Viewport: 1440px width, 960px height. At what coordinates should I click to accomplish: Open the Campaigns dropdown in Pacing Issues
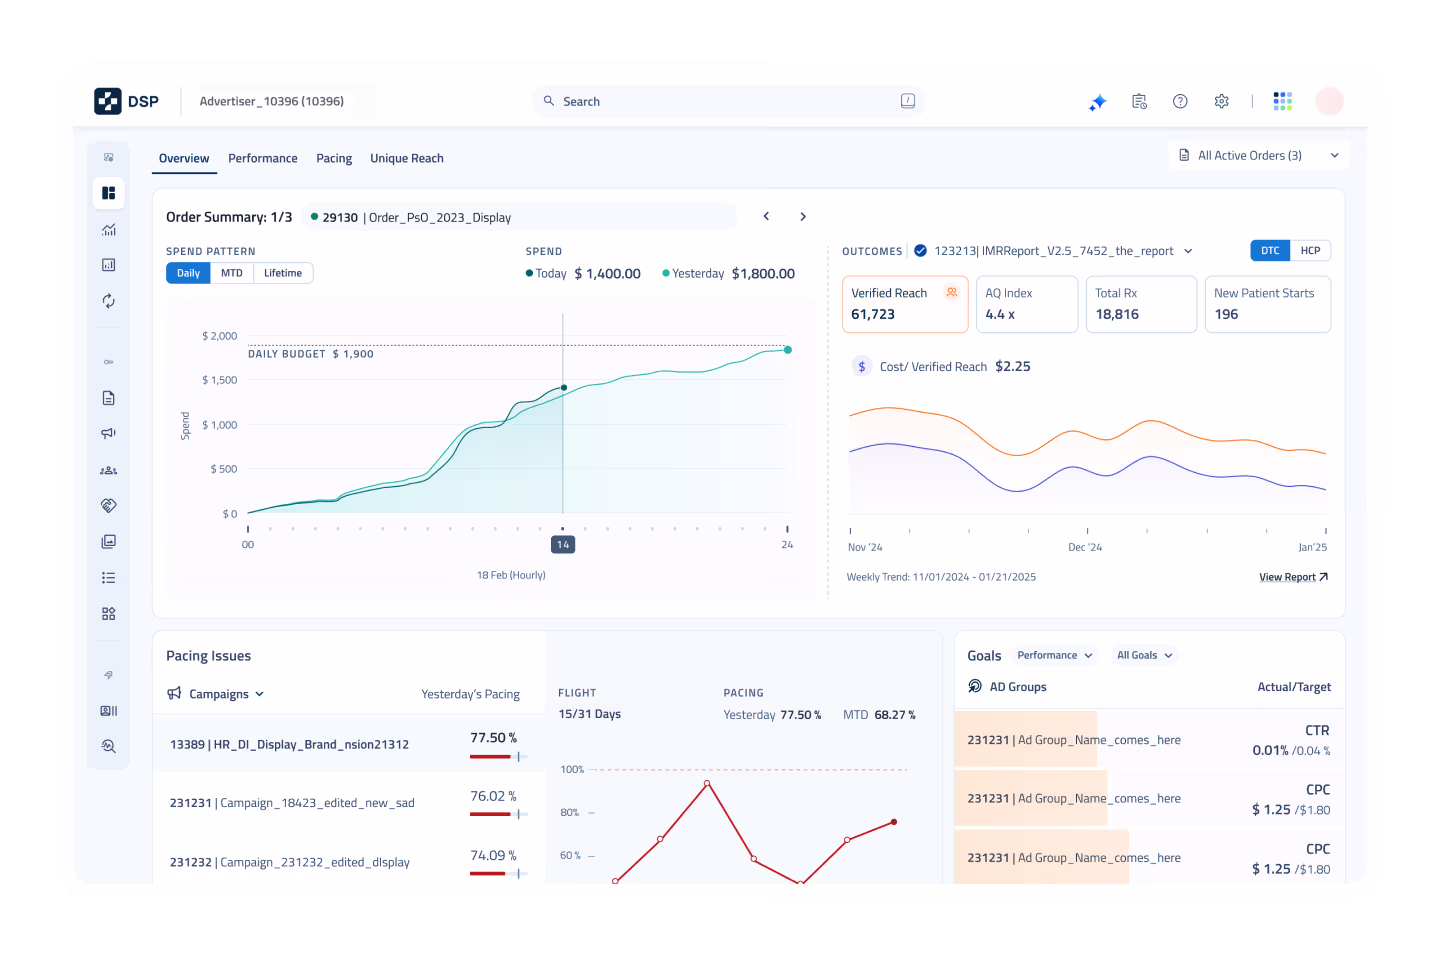coord(216,694)
